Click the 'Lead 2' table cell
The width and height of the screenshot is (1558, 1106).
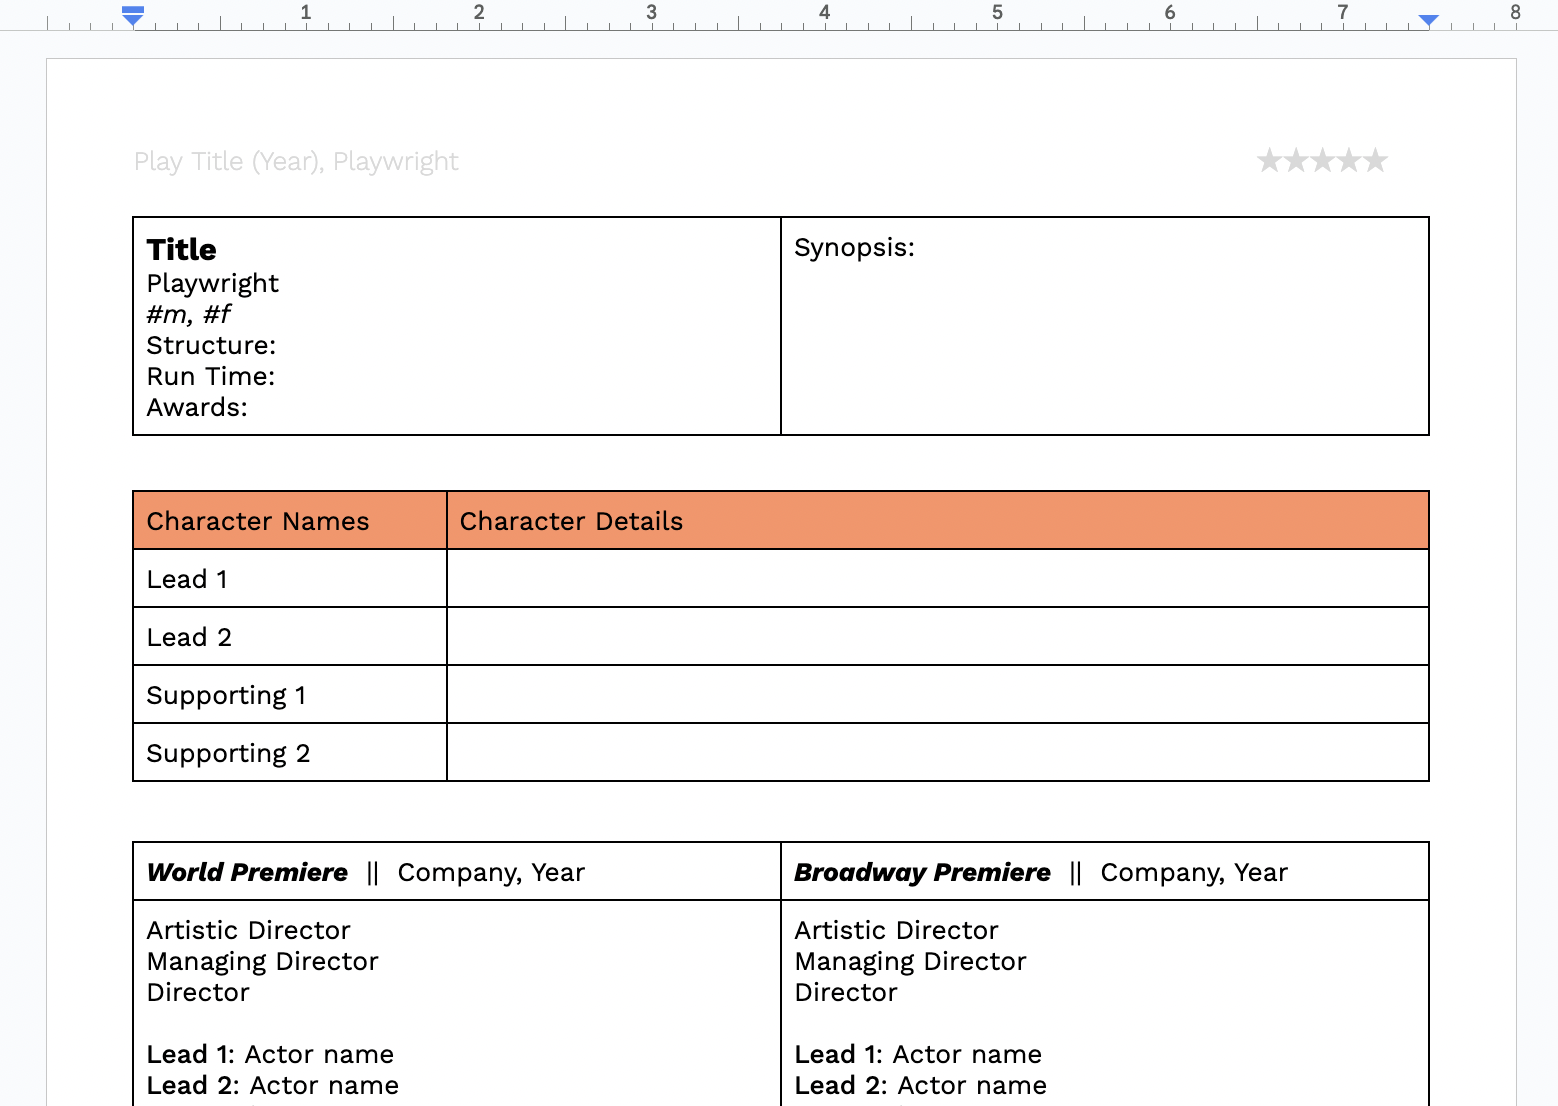tap(290, 637)
